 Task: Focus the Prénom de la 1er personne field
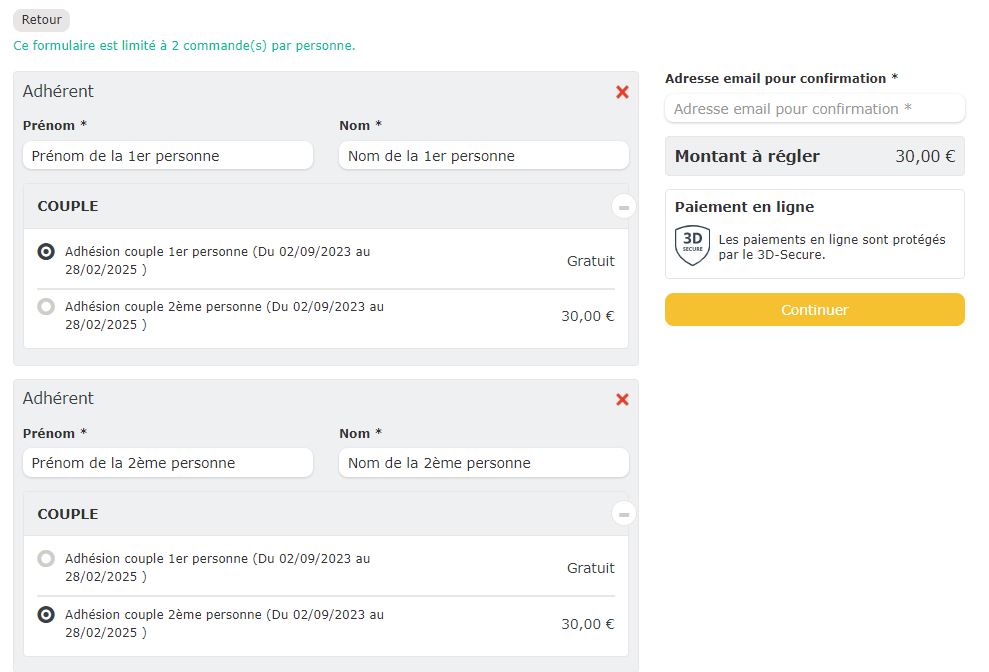coord(167,156)
